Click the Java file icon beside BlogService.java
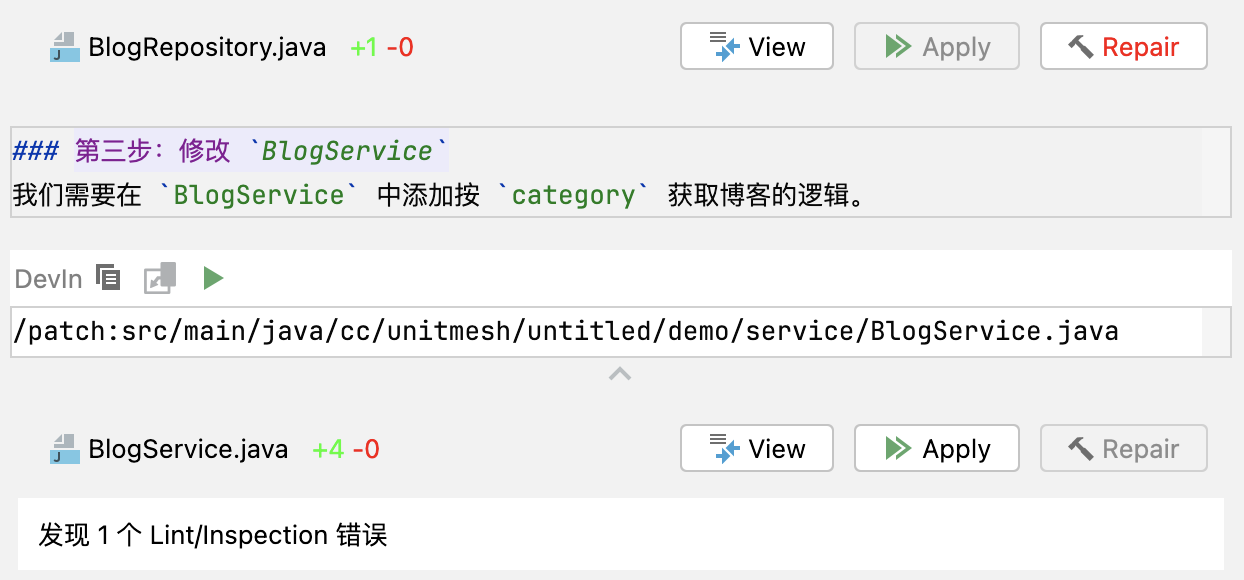This screenshot has width=1244, height=580. click(64, 449)
